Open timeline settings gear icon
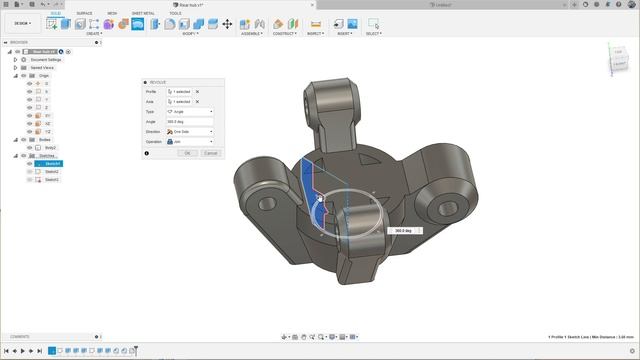This screenshot has height=360, width=640. pyautogui.click(x=632, y=351)
